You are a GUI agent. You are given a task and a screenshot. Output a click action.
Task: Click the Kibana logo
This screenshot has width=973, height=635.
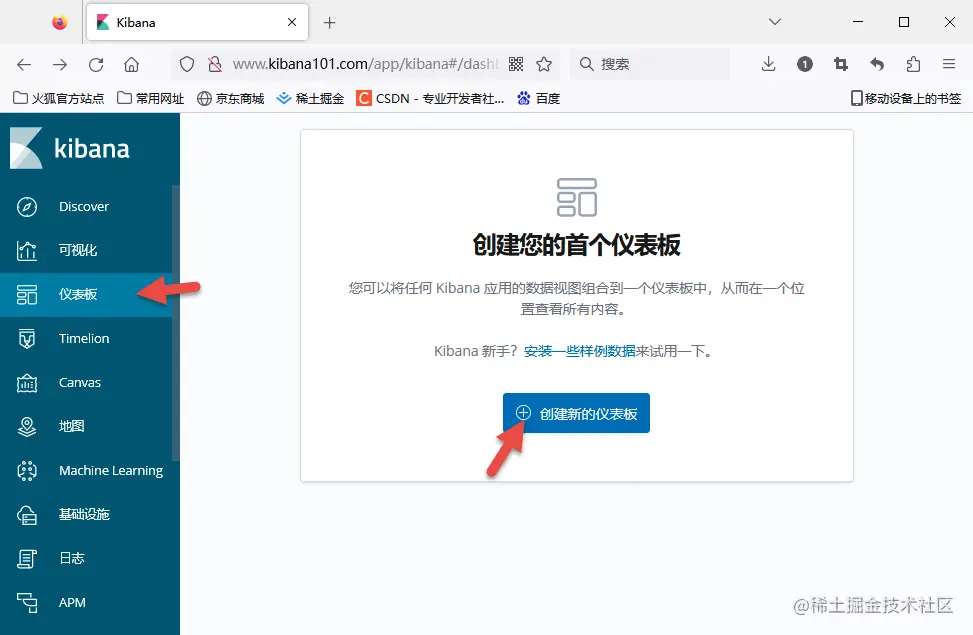pos(70,148)
